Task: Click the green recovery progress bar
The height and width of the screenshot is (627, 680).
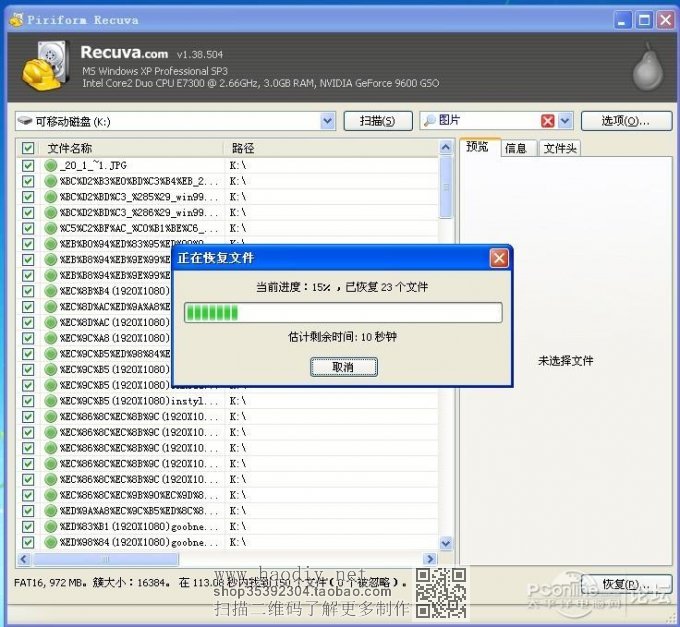Action: coord(342,313)
